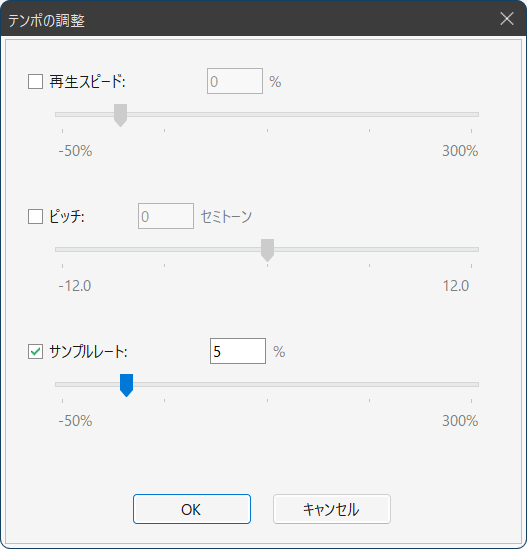
Task: Click the 再生スピード percent input field
Action: [x=235, y=81]
